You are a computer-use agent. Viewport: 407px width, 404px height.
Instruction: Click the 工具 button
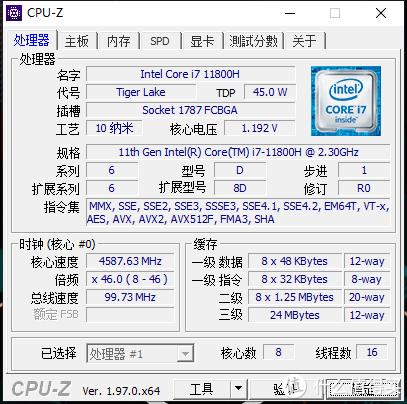coord(202,388)
